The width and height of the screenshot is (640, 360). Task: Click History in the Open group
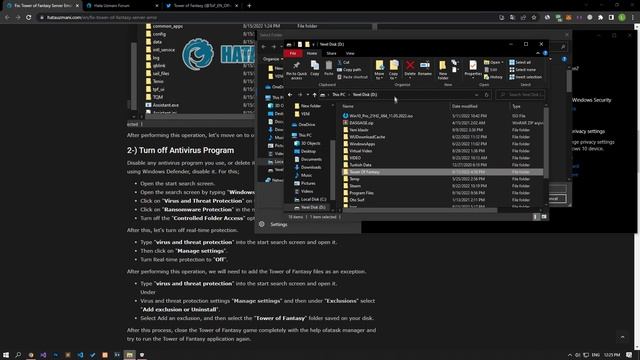pos(493,77)
